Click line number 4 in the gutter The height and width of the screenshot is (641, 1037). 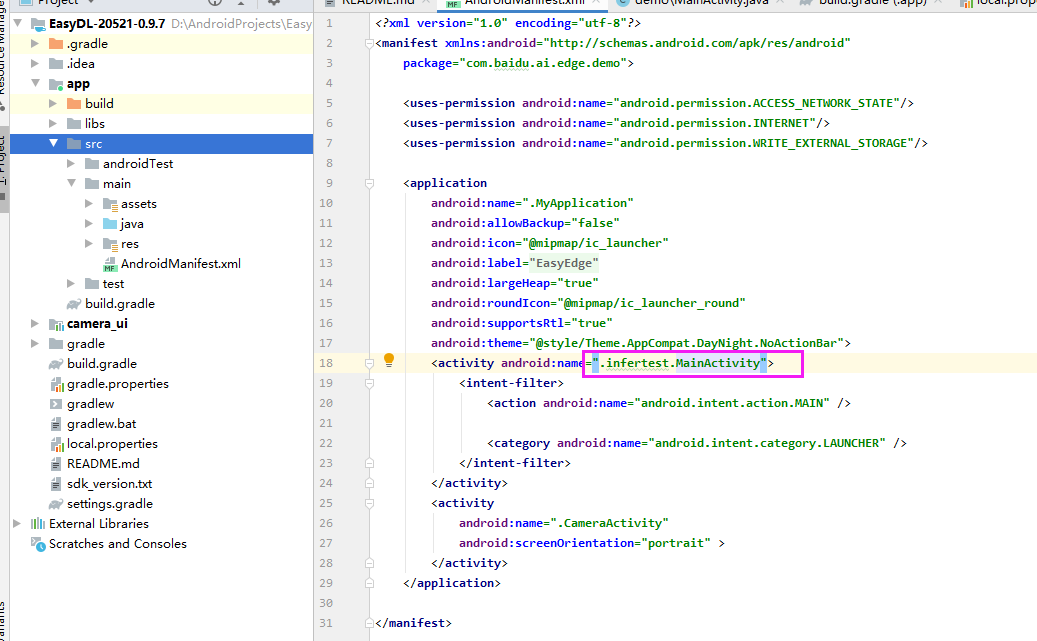click(329, 83)
